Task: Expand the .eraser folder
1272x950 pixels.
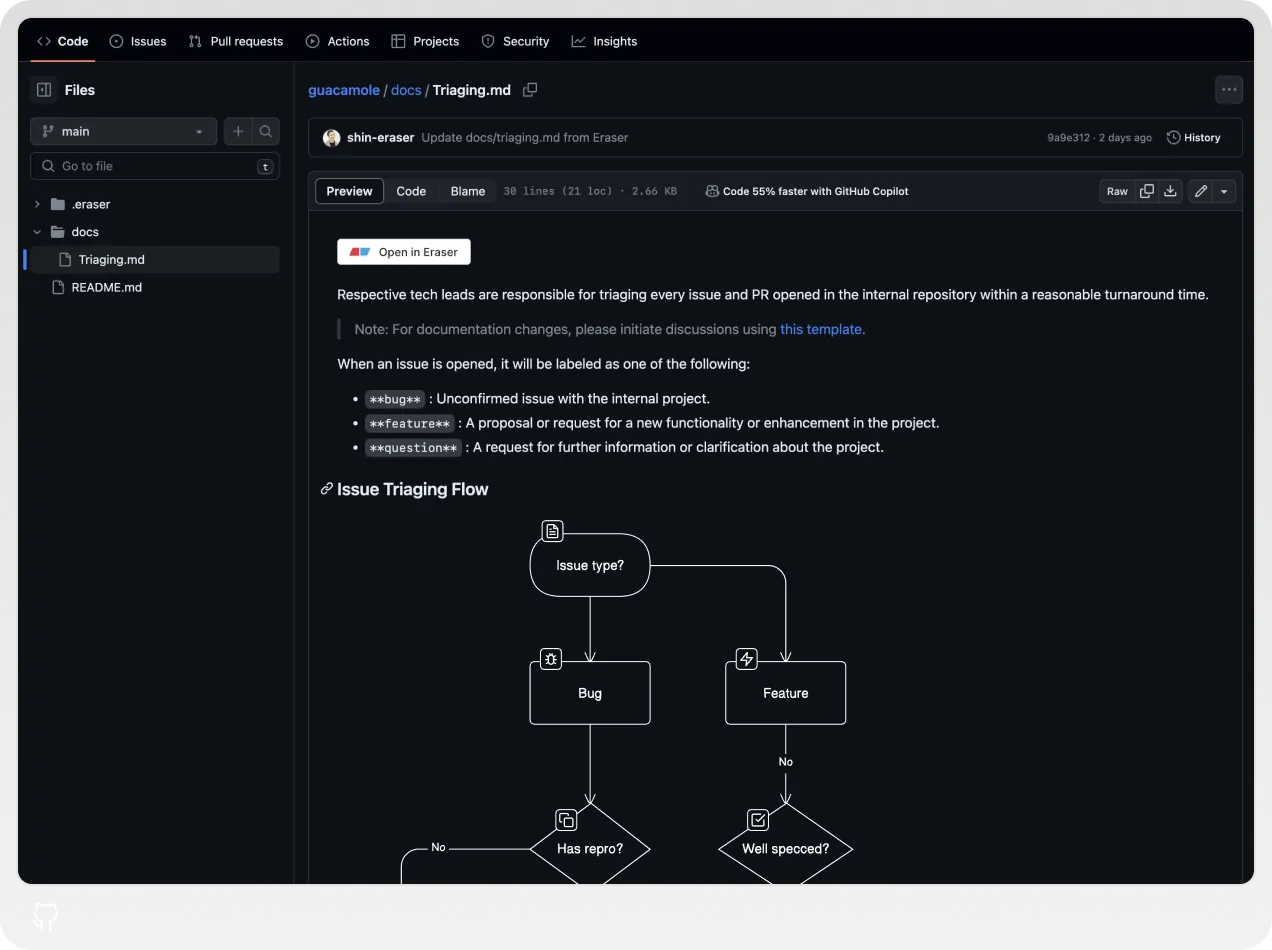Action: [x=37, y=204]
